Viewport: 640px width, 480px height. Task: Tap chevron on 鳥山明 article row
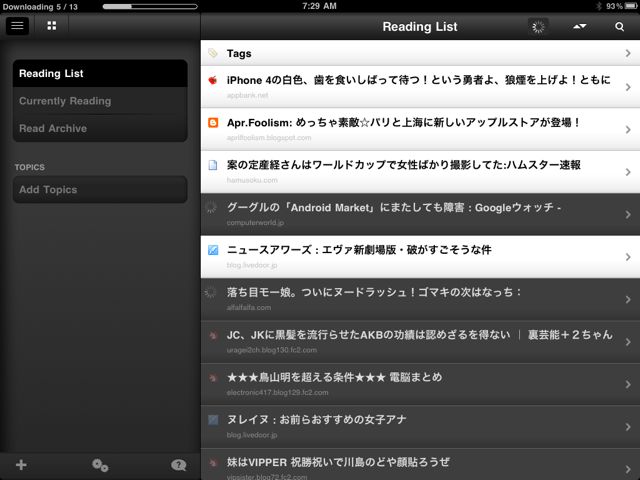coord(628,384)
